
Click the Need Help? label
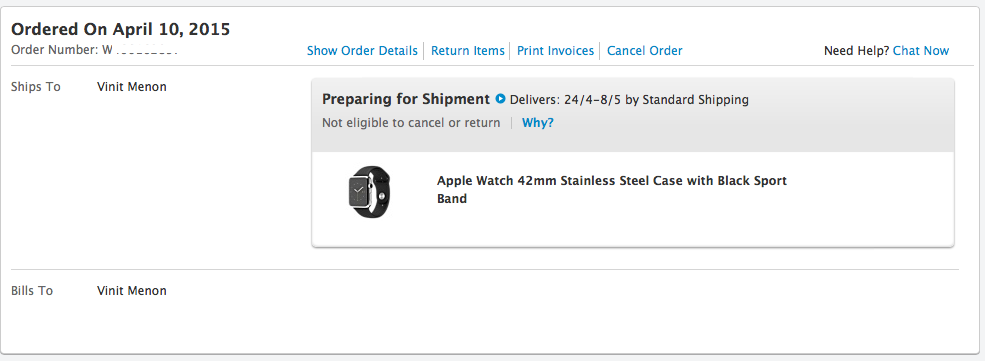point(856,51)
